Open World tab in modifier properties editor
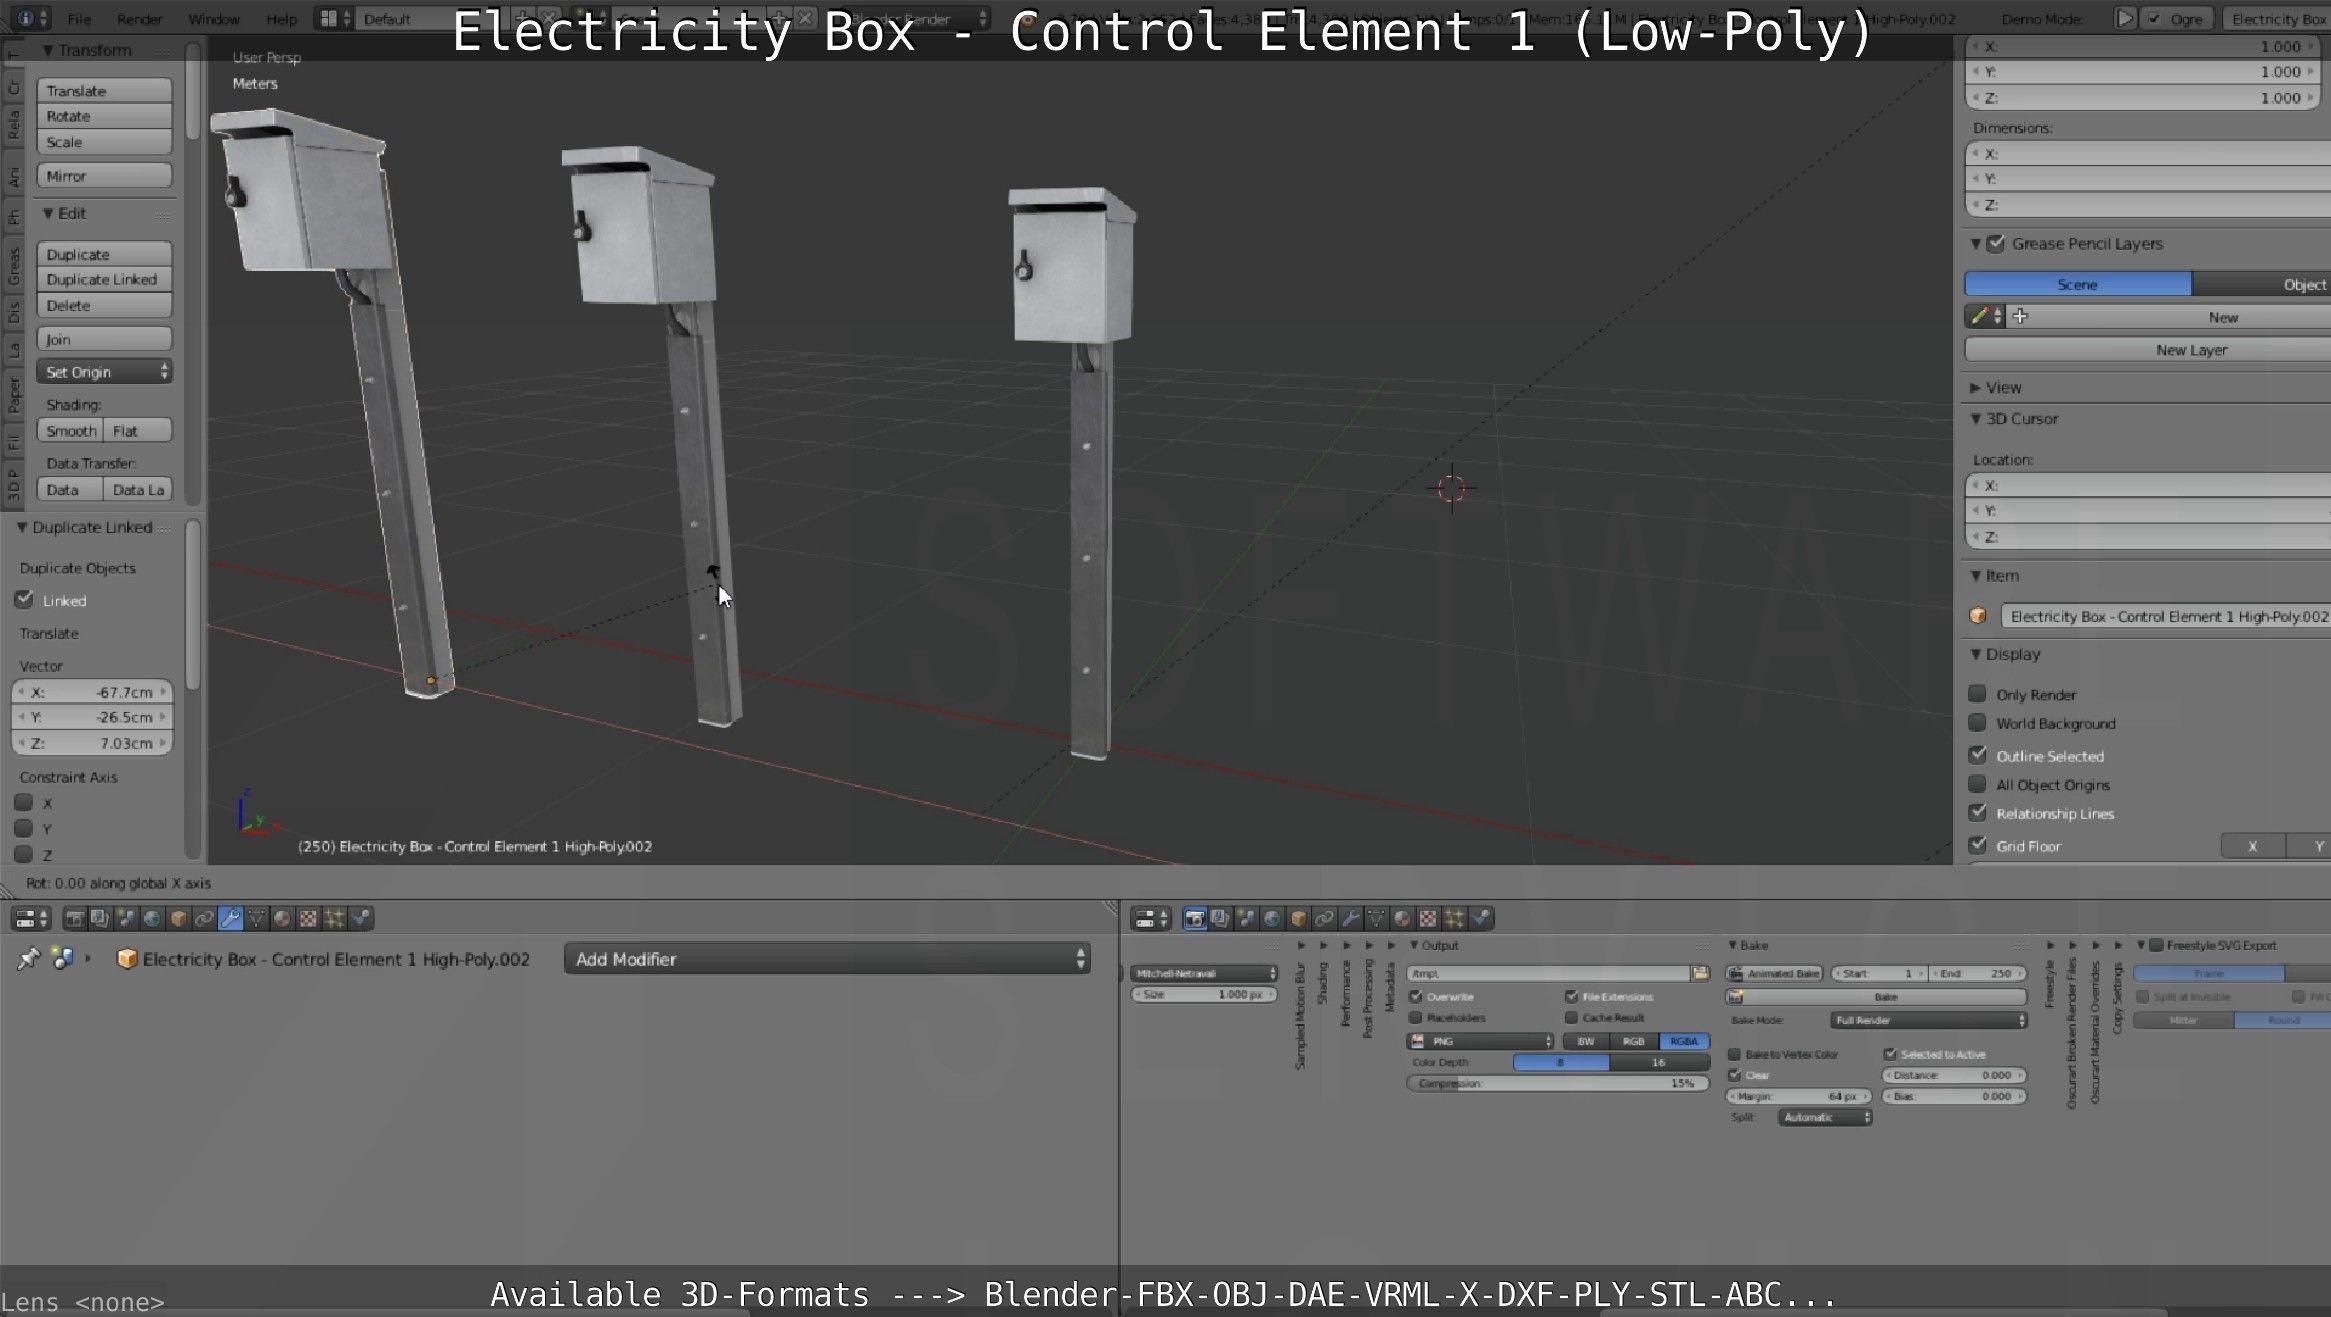 tap(152, 918)
